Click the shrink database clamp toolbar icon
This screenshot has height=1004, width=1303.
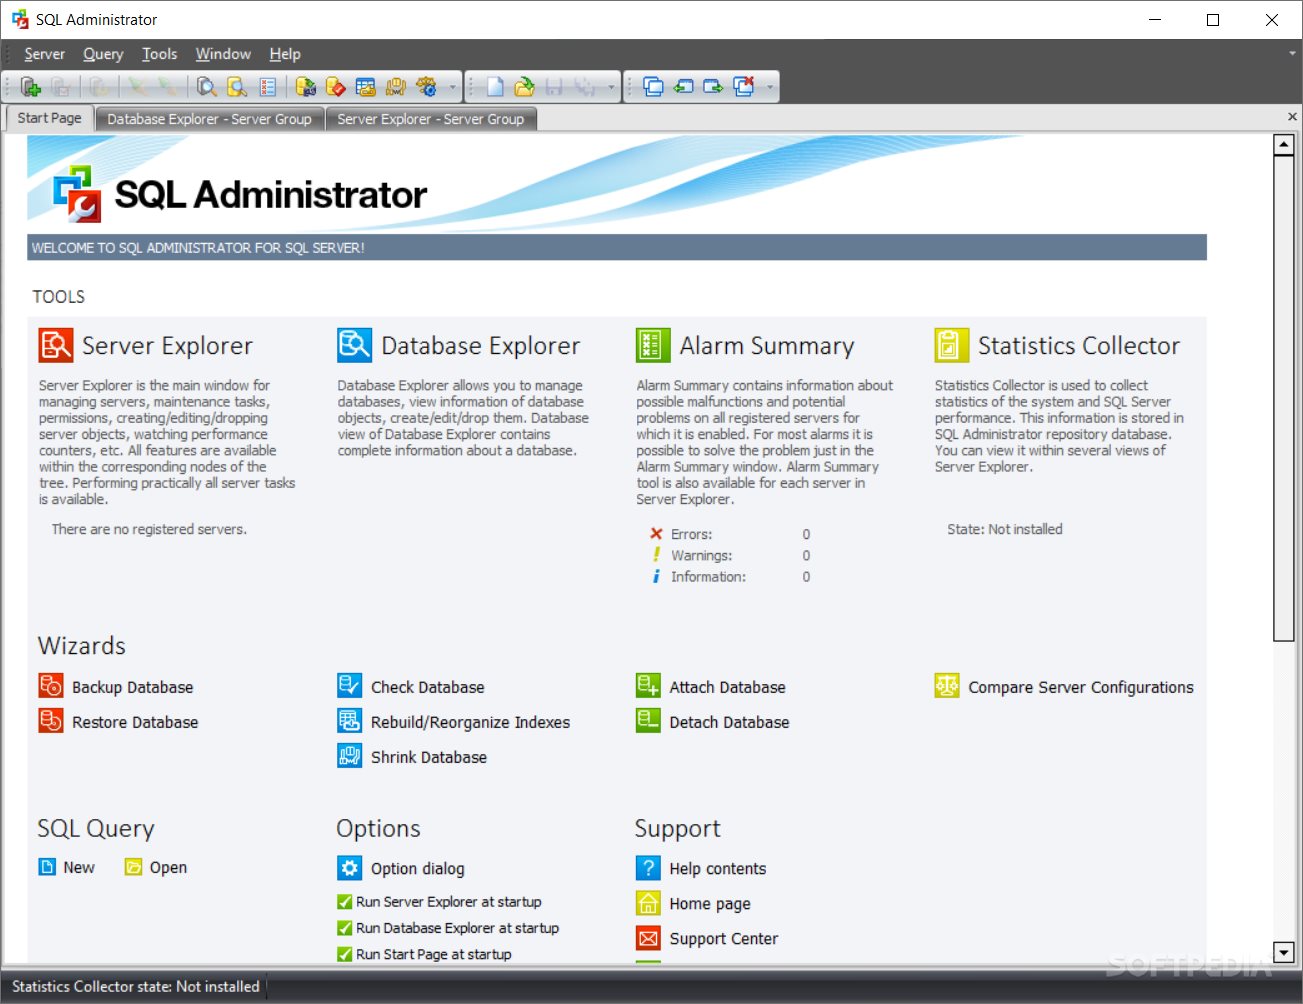point(396,87)
